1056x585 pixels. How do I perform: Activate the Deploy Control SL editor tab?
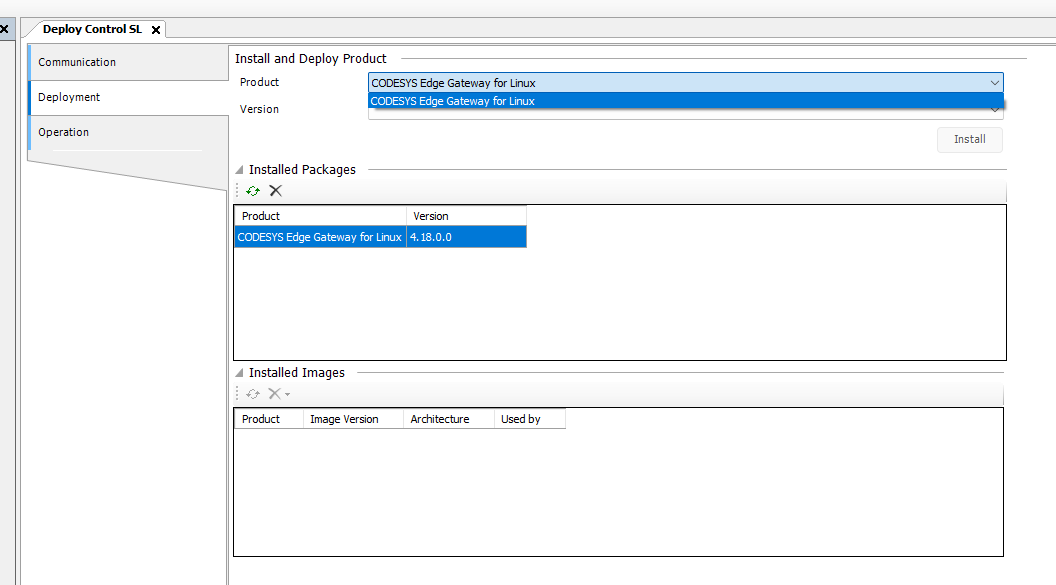(92, 30)
